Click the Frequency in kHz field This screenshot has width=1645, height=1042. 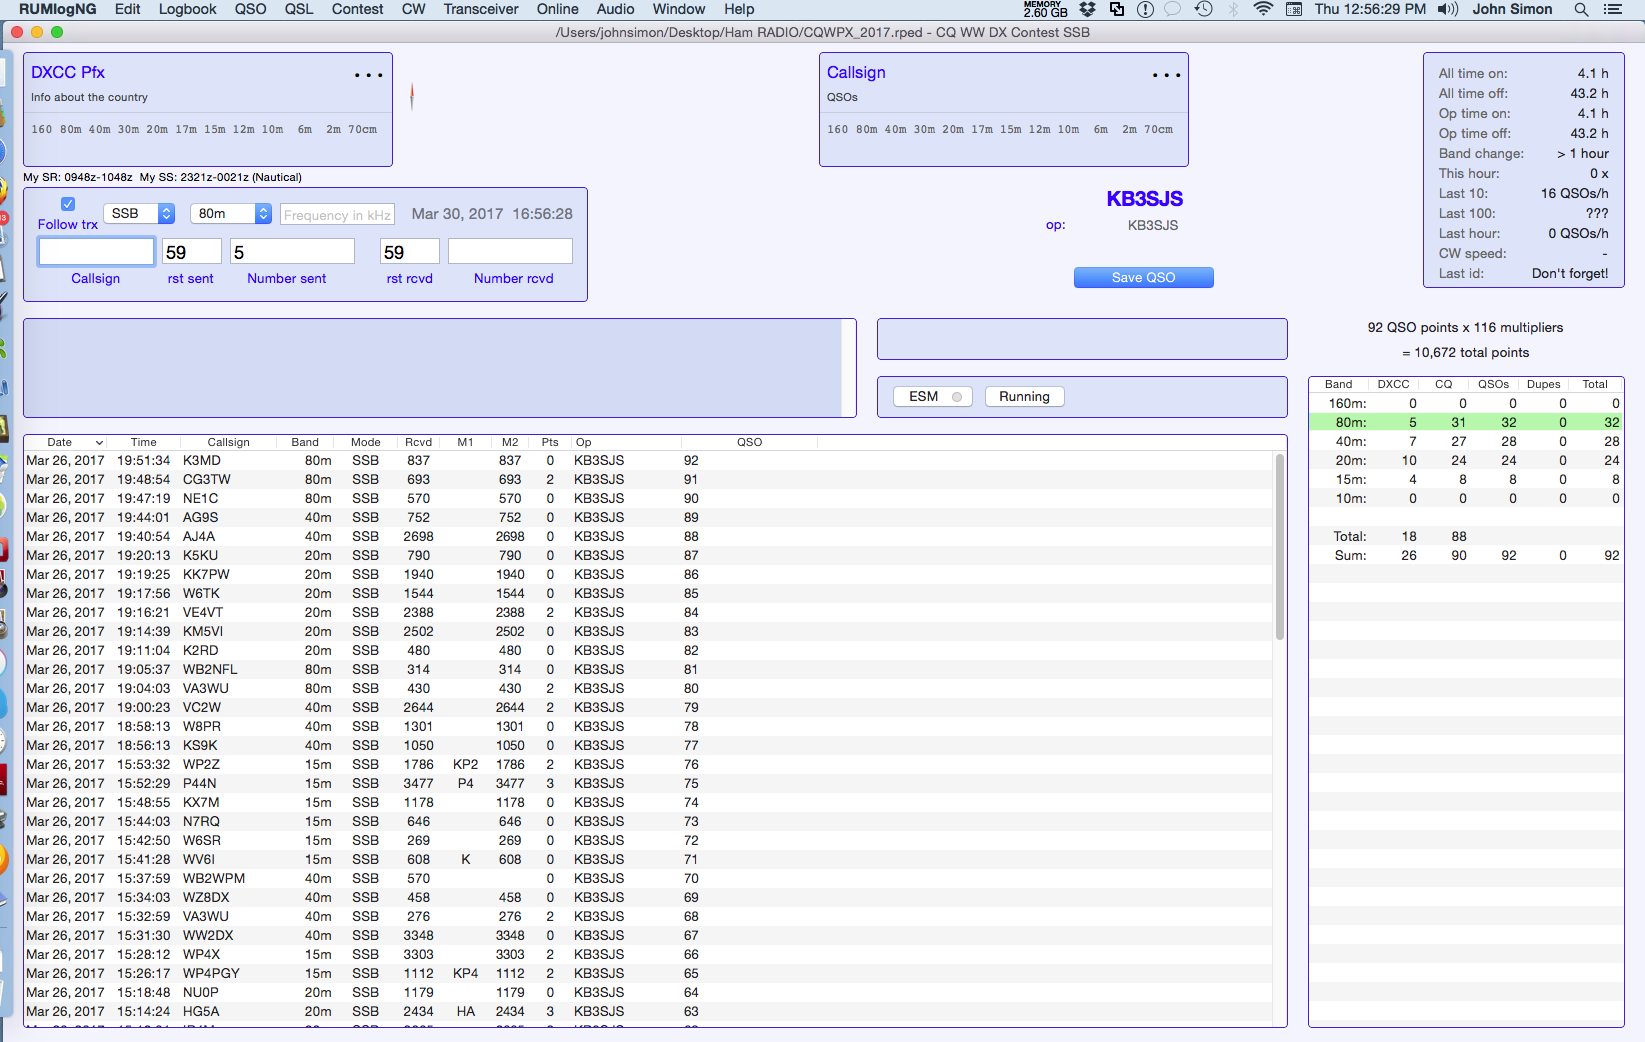[337, 215]
